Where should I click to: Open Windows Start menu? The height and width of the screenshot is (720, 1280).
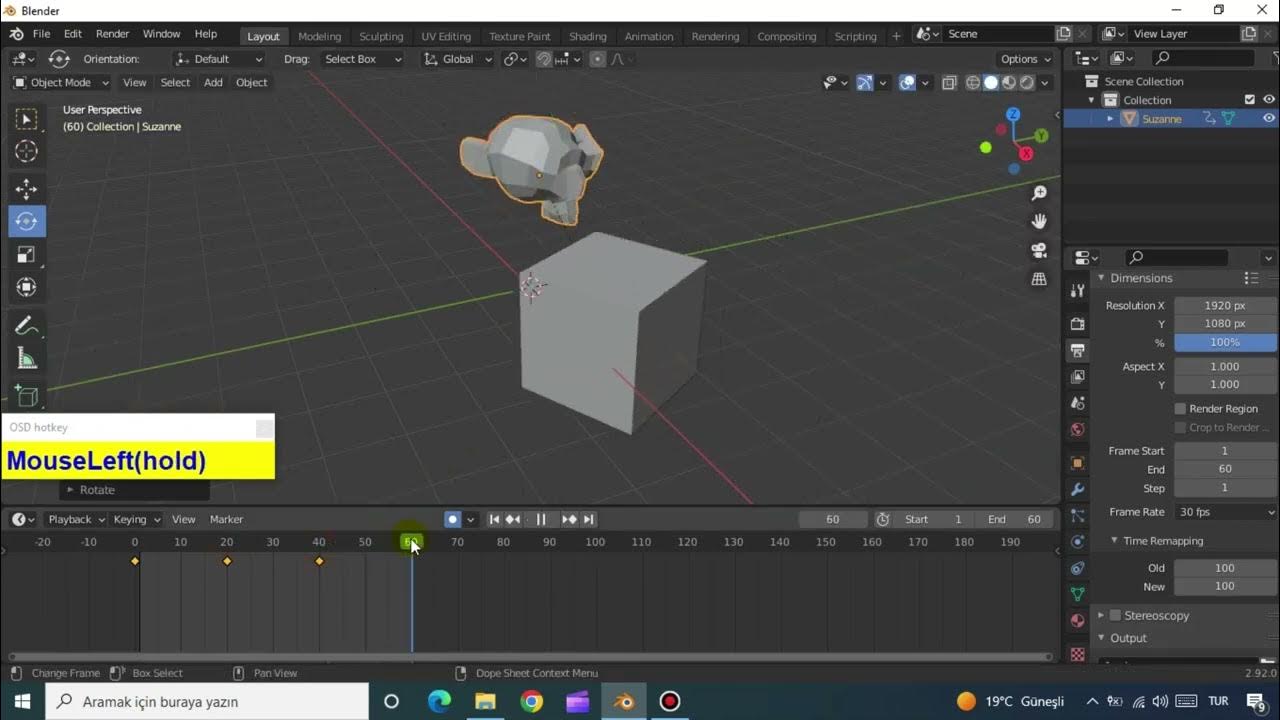point(22,701)
